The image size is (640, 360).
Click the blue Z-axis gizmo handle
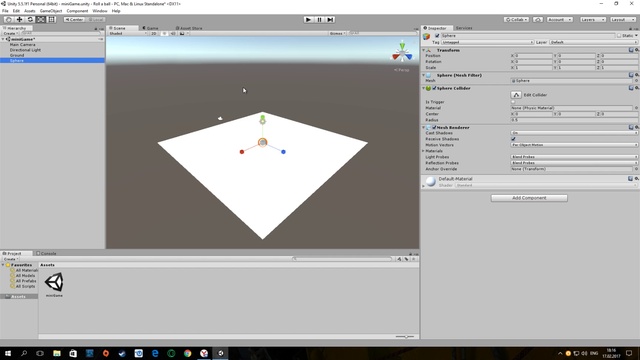(283, 152)
